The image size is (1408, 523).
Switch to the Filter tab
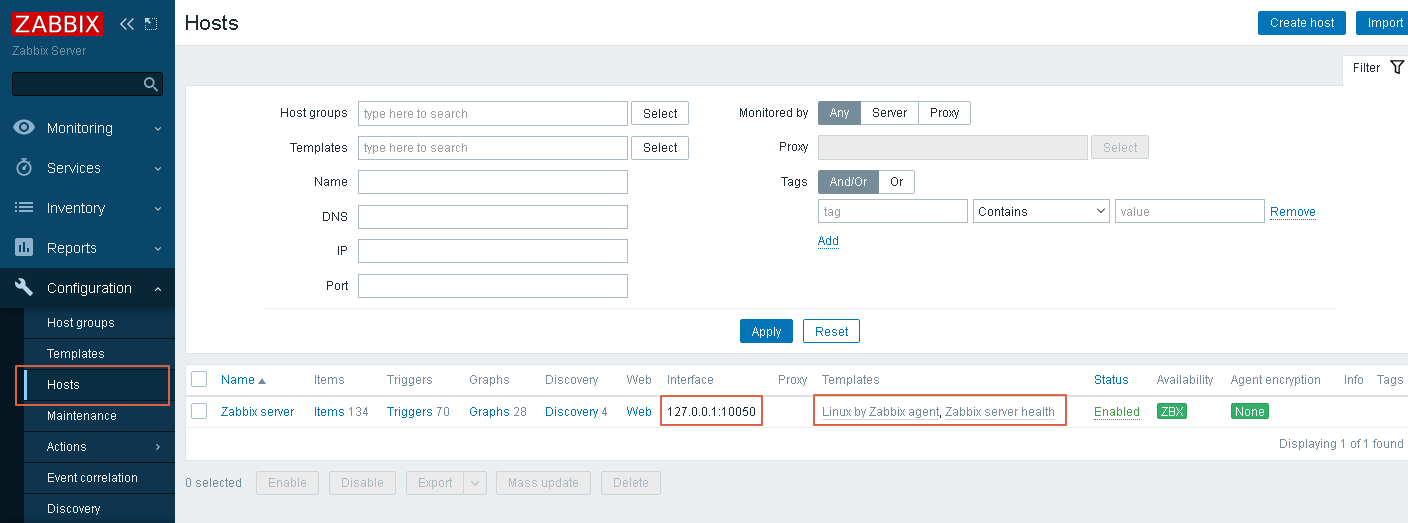1375,68
